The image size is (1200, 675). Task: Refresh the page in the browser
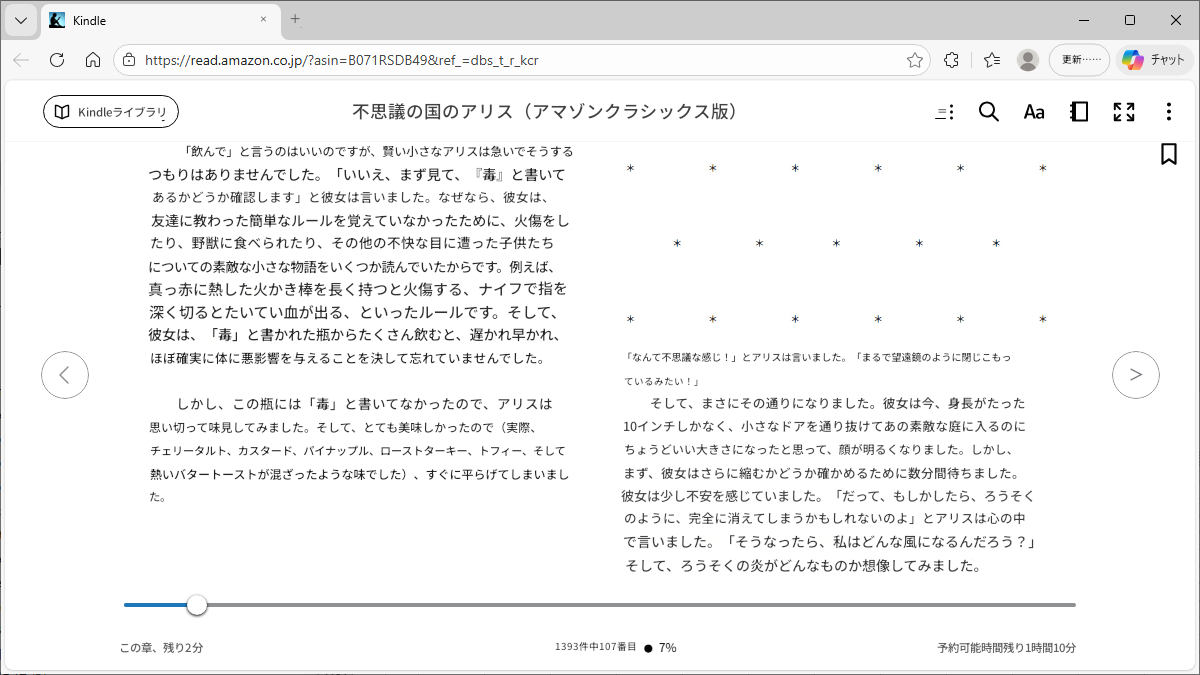[x=57, y=60]
